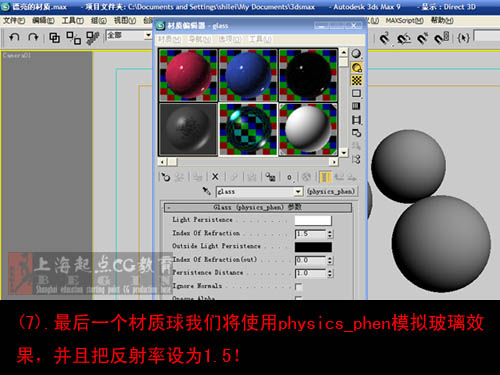Click the white Light Persistence color swatch
Screen dimensions: 500x375
click(x=313, y=220)
